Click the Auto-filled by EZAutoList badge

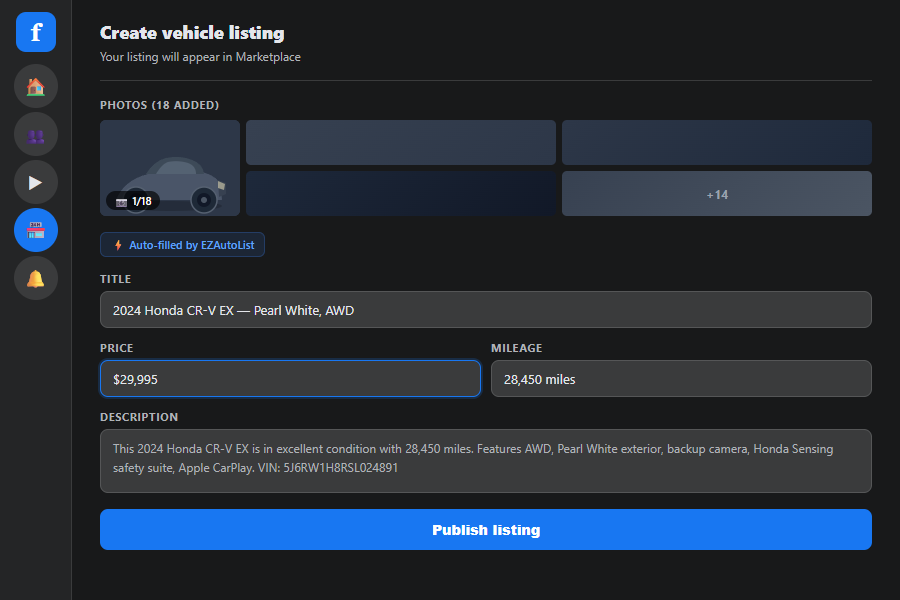[x=182, y=244]
